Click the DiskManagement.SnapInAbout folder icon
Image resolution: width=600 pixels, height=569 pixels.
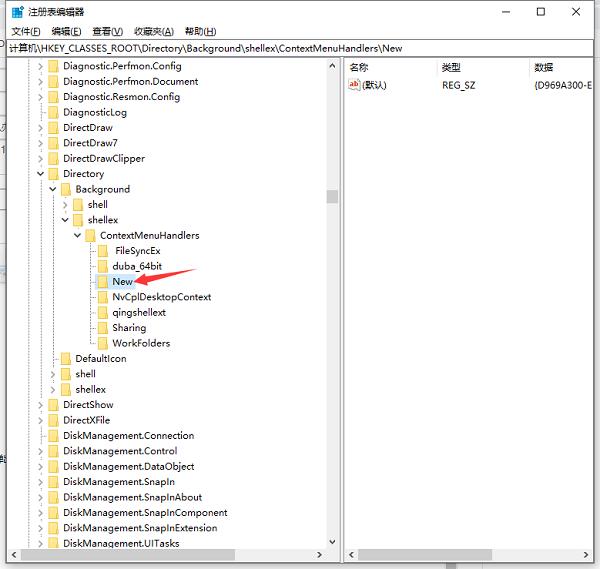coord(53,497)
